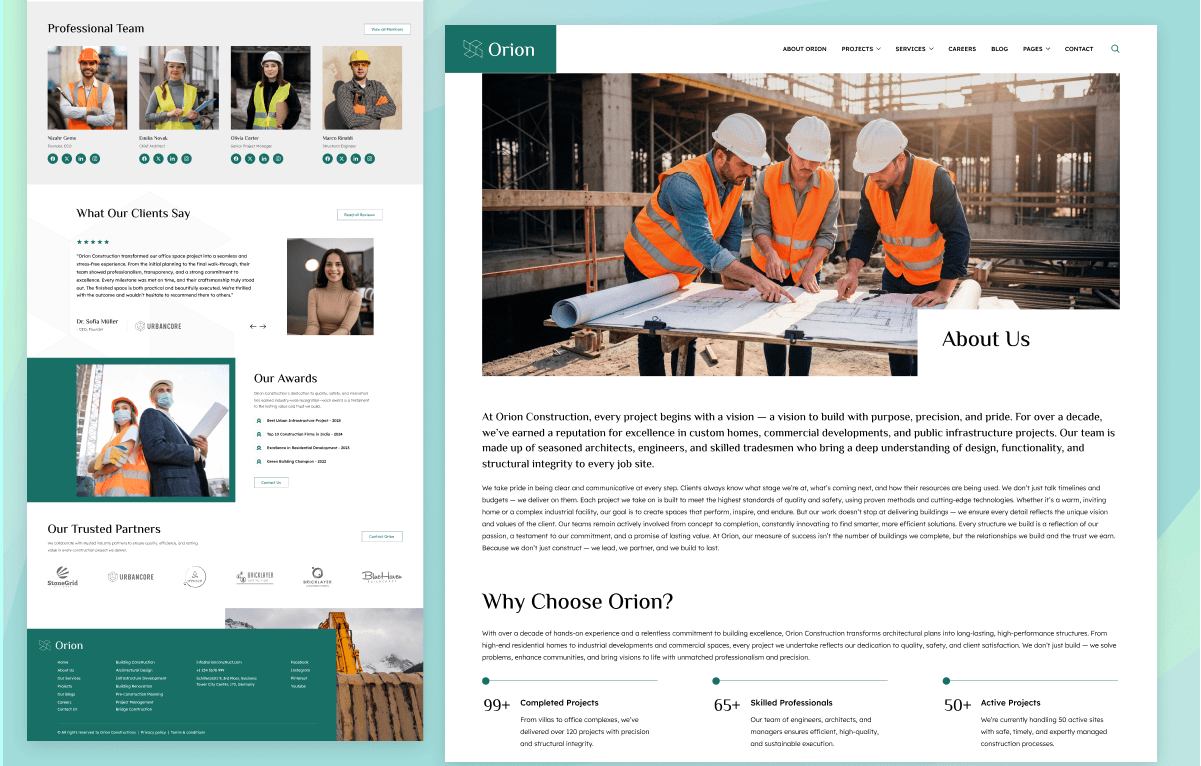Expand the Services dropdown in navigation
Viewport: 1201px width, 766px height.
(x=913, y=49)
